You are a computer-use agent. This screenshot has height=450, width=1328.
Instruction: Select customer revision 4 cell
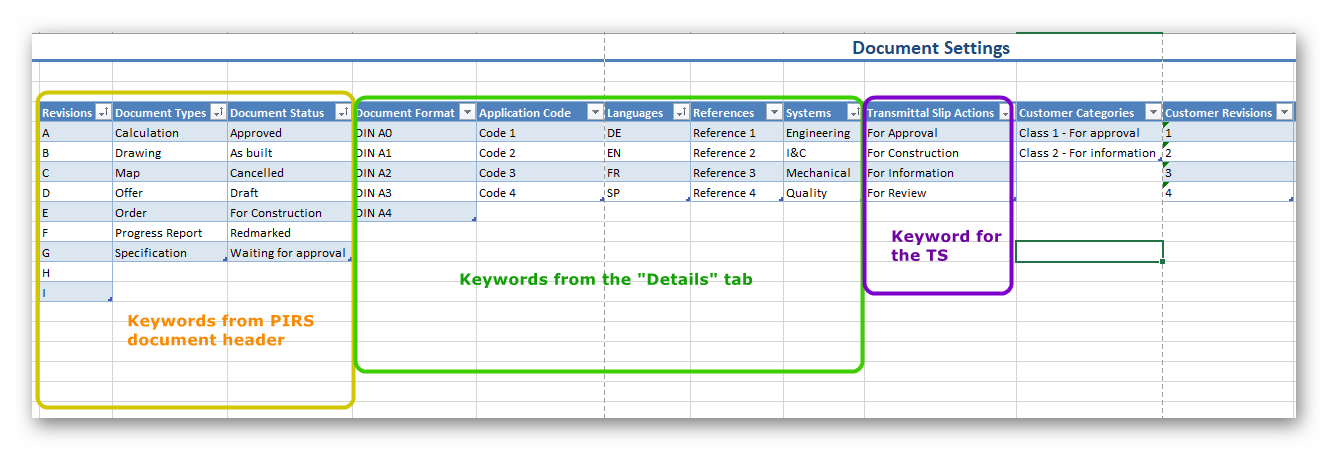[1228, 193]
